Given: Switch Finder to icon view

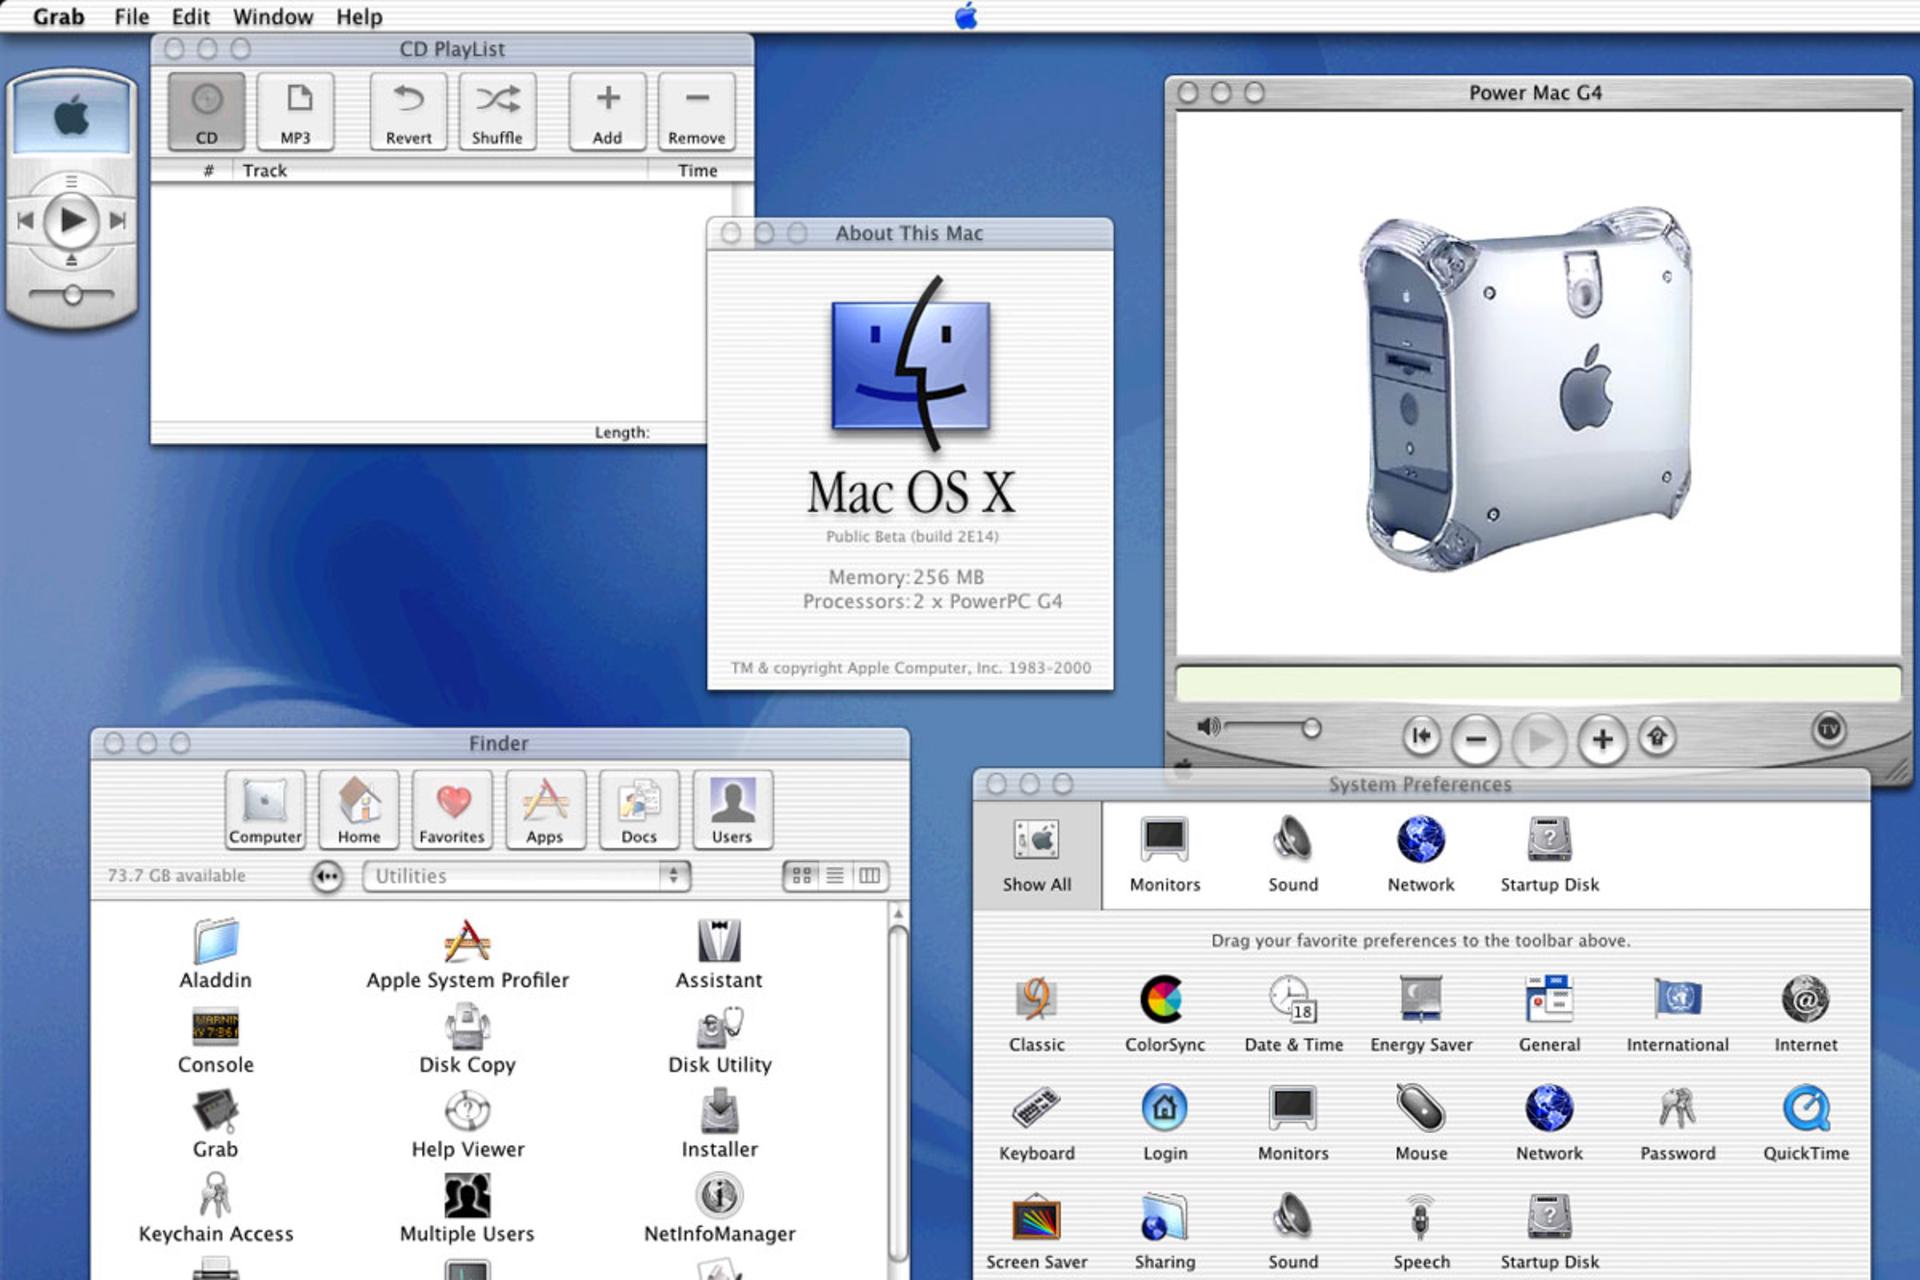Looking at the screenshot, I should click(801, 876).
